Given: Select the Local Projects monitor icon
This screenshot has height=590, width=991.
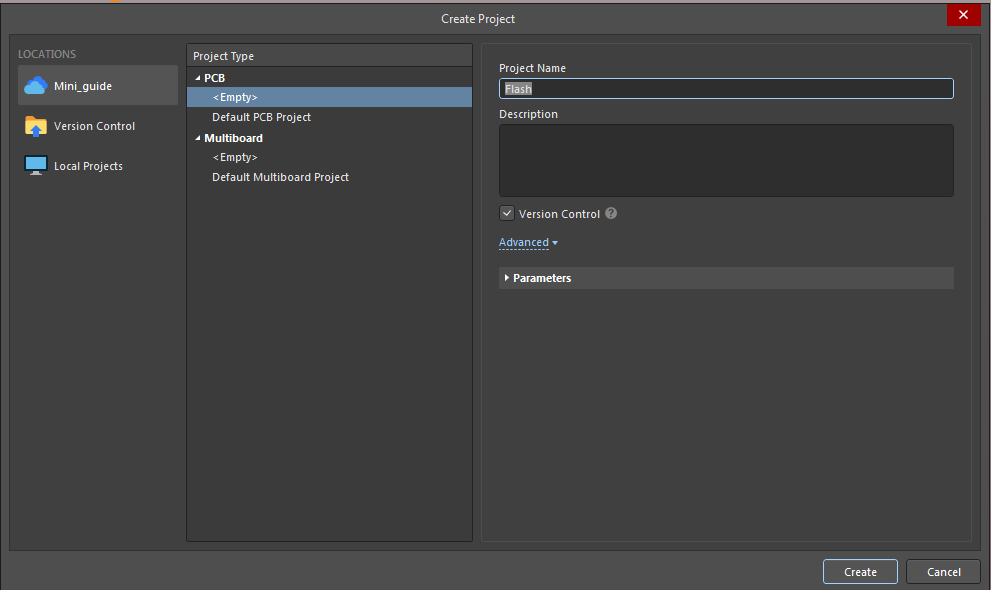Looking at the screenshot, I should tap(36, 164).
